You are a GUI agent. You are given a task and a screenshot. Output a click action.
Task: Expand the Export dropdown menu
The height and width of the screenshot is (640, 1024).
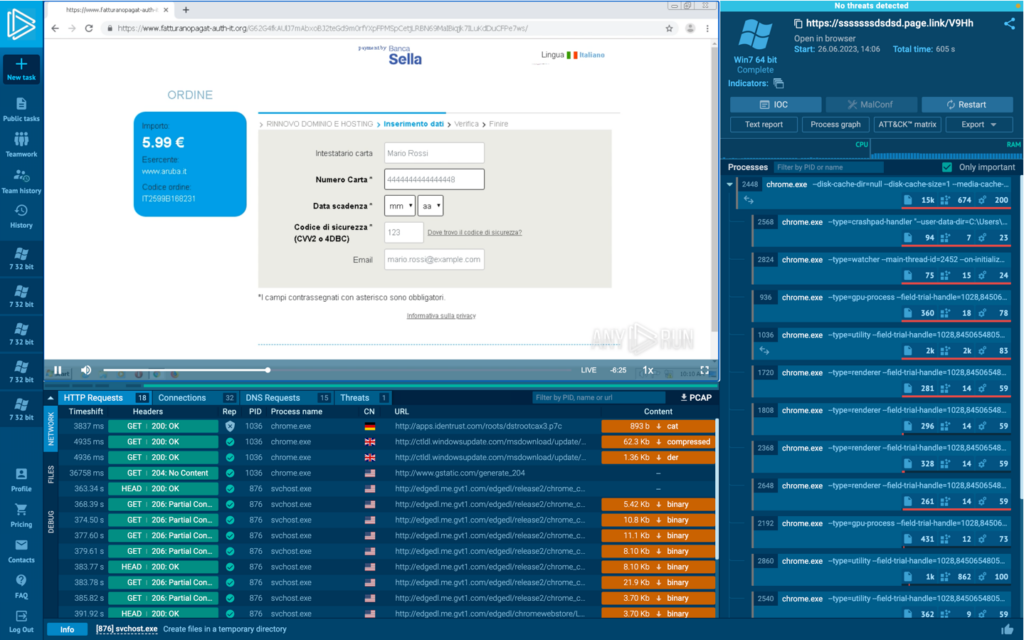point(972,125)
